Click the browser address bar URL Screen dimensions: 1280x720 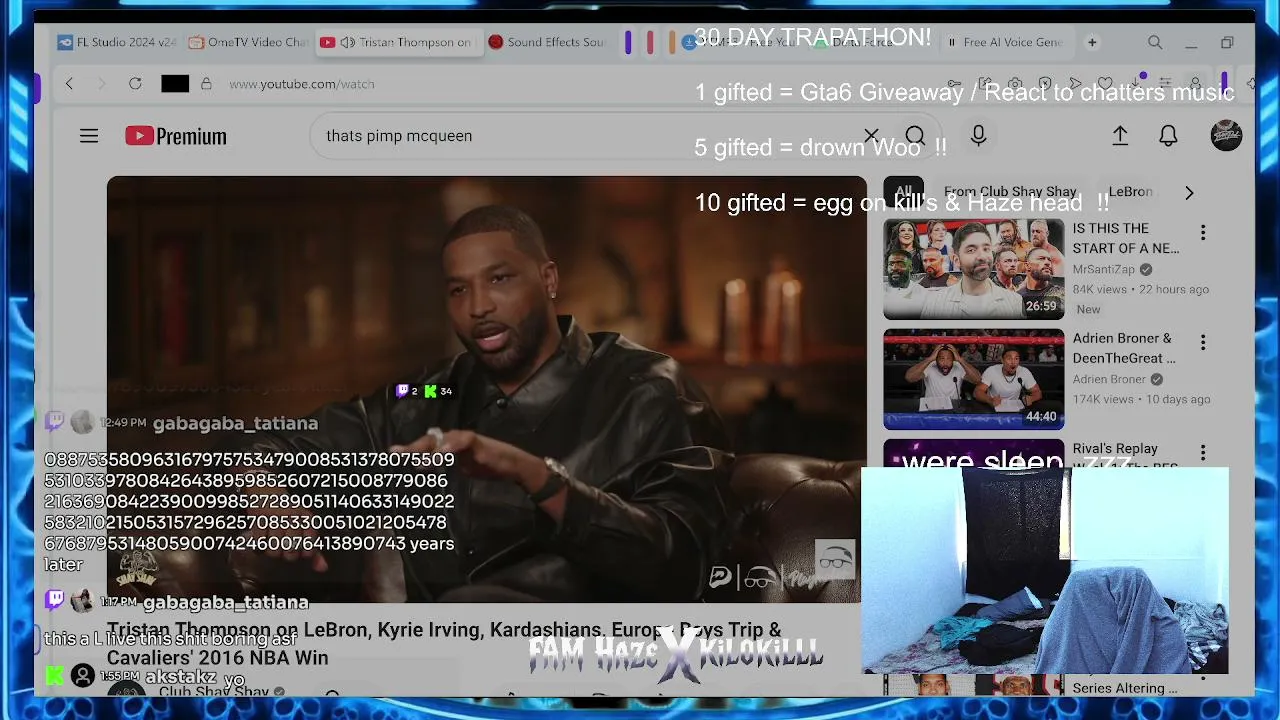[302, 84]
